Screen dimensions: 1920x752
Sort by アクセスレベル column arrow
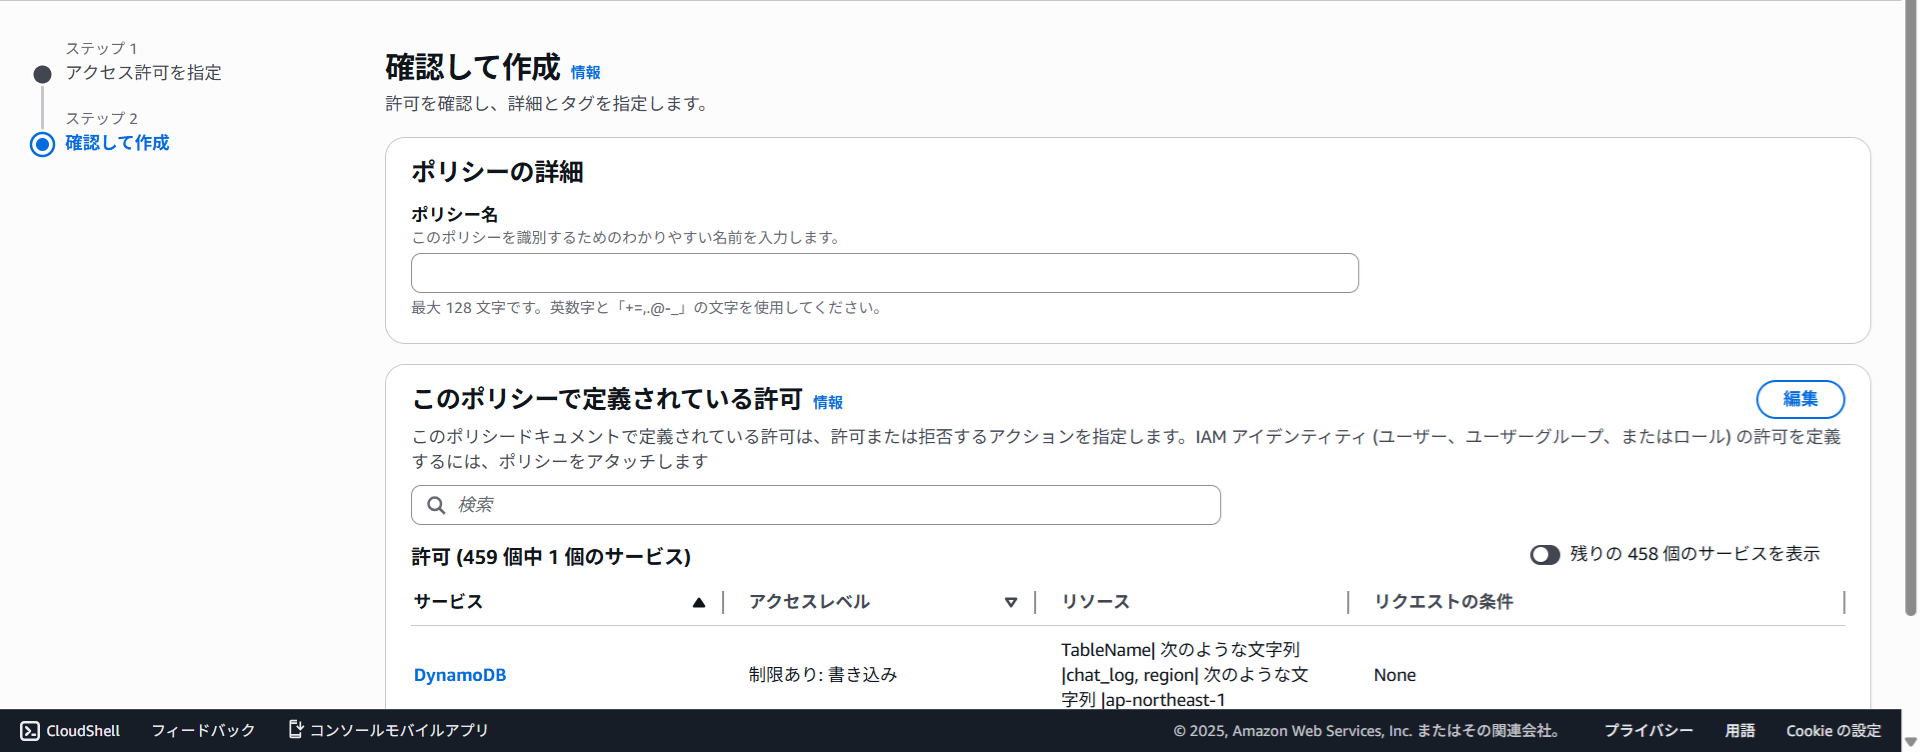click(x=1010, y=602)
